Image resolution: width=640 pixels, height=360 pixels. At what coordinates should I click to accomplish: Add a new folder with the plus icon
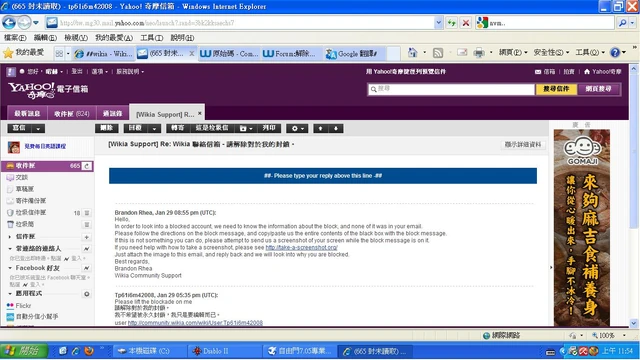pyautogui.click(x=87, y=237)
